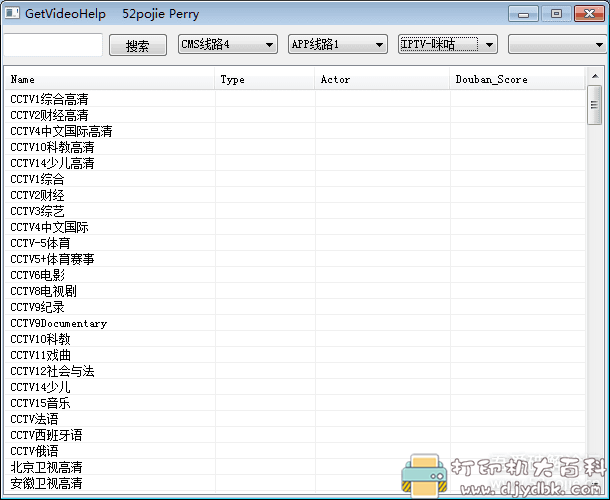This screenshot has height=500, width=610.
Task: Sort by the Name column header
Action: (110, 79)
